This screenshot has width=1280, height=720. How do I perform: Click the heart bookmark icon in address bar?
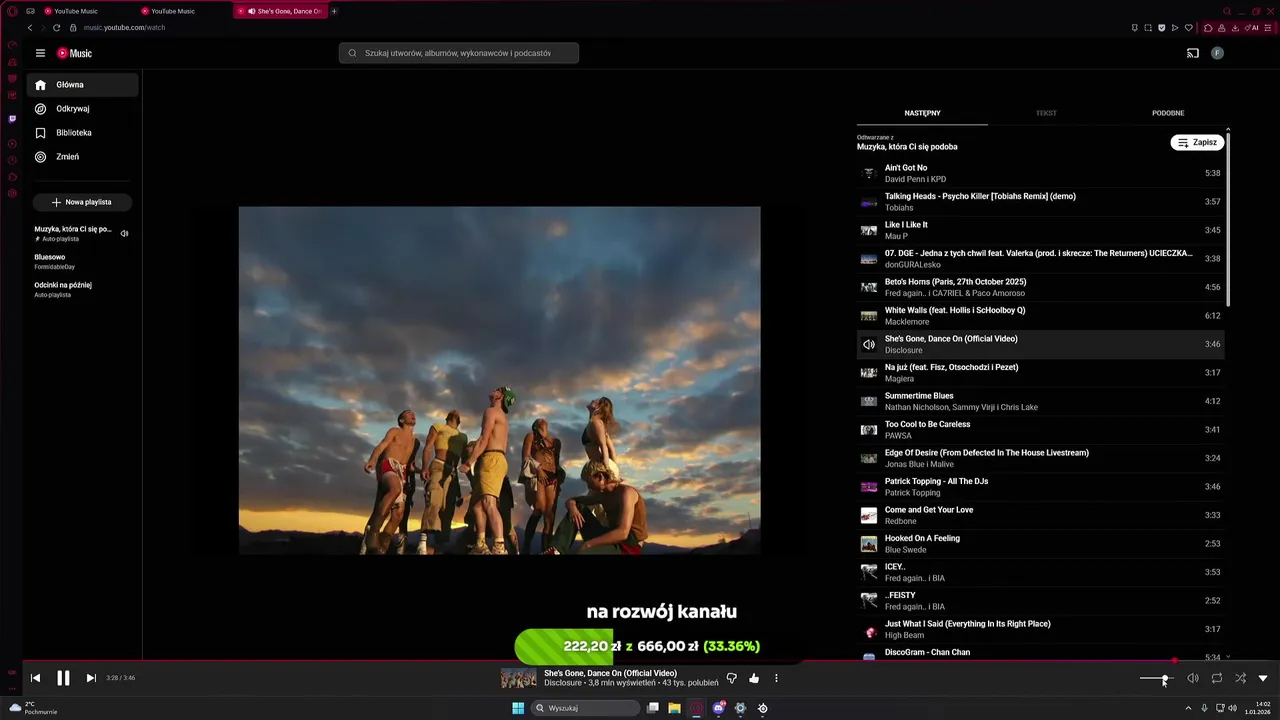pyautogui.click(x=1188, y=28)
